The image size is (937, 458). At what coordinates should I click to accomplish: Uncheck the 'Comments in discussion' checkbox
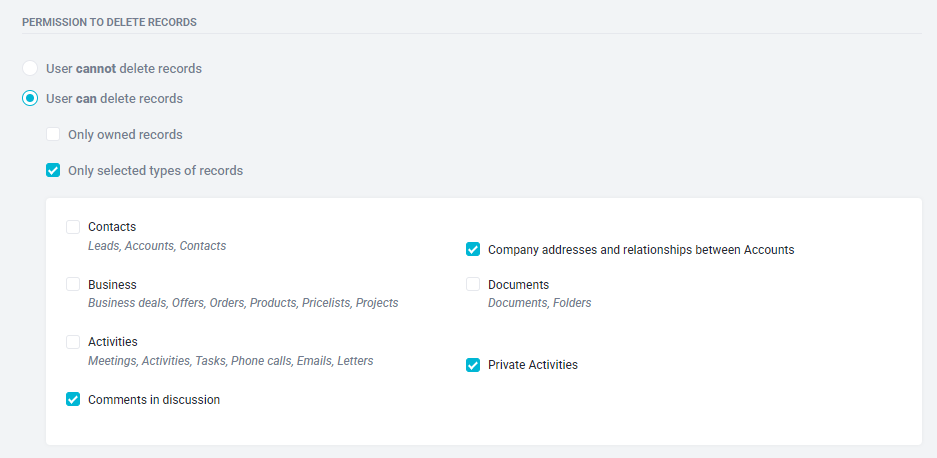tap(73, 399)
